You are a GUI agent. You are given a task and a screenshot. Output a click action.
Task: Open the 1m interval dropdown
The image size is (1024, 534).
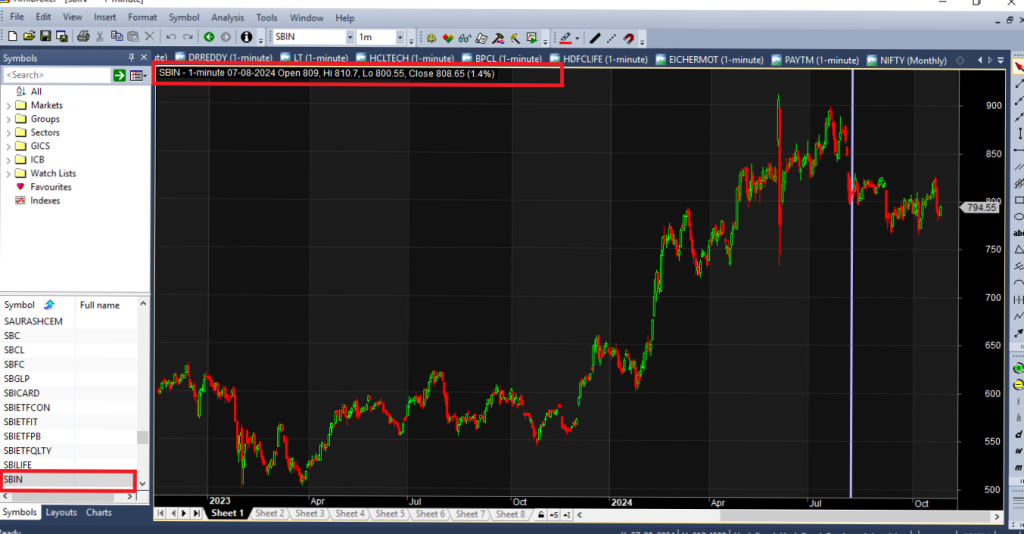[x=400, y=37]
